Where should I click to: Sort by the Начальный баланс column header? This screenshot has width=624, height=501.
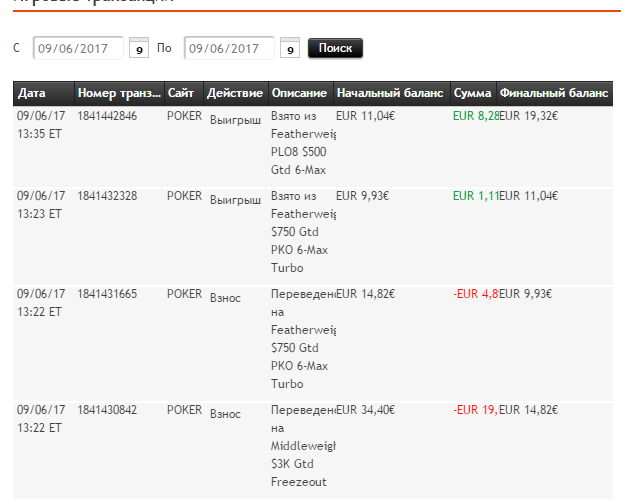click(392, 93)
